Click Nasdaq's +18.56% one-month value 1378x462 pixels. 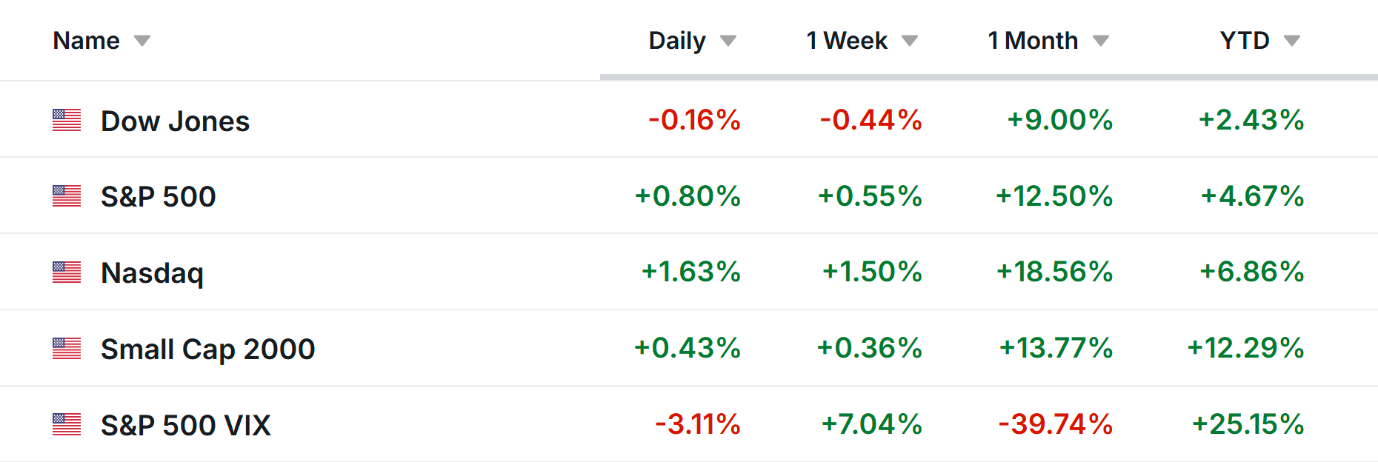1054,273
